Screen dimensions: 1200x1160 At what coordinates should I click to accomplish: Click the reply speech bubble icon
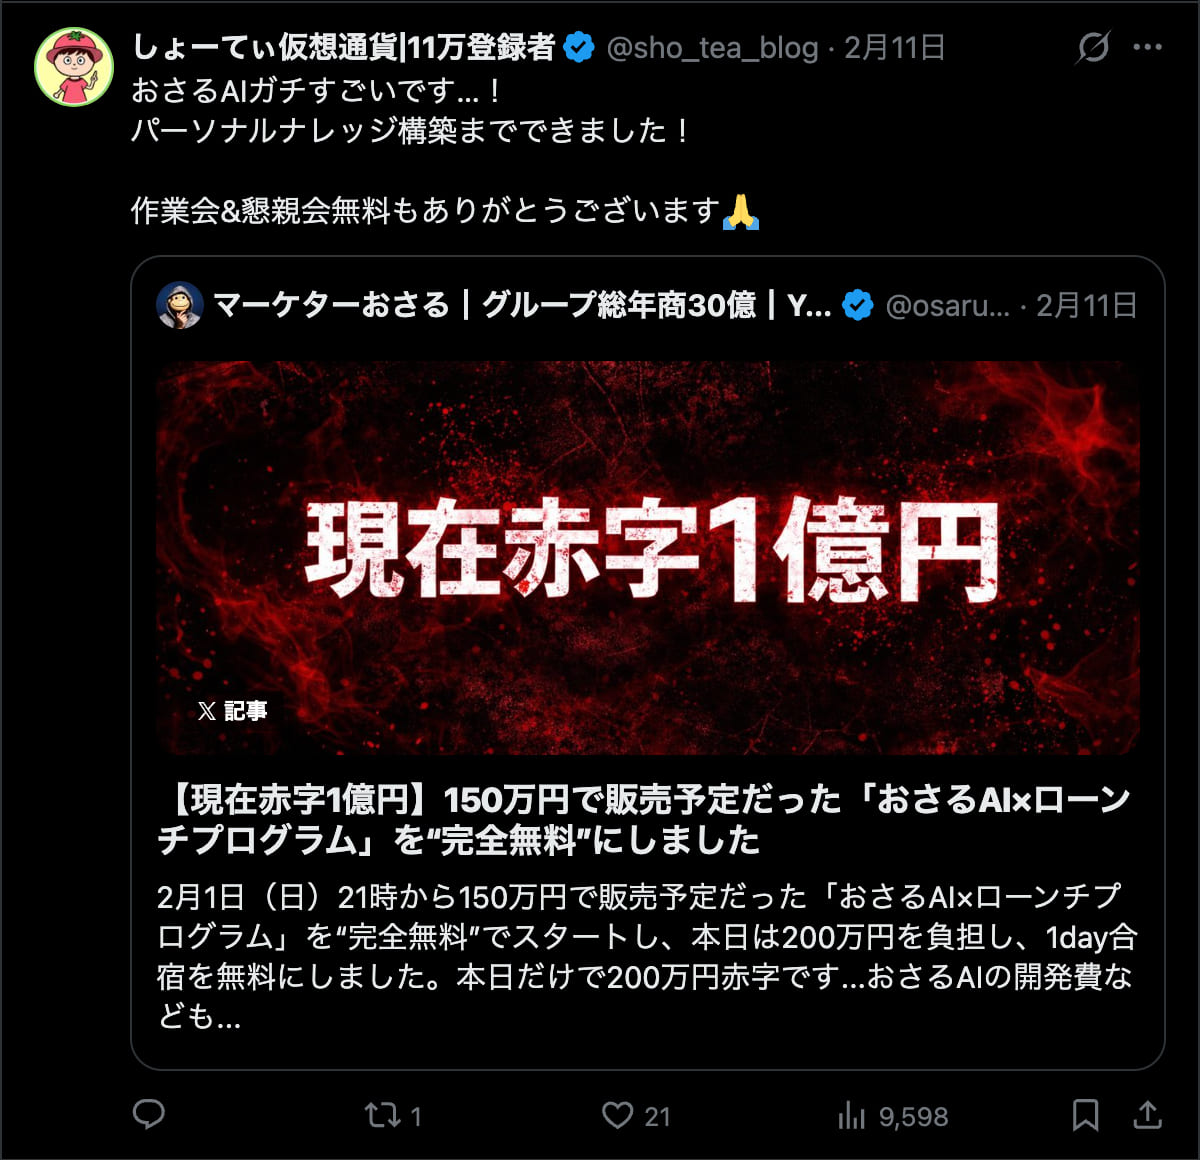pos(149,1114)
